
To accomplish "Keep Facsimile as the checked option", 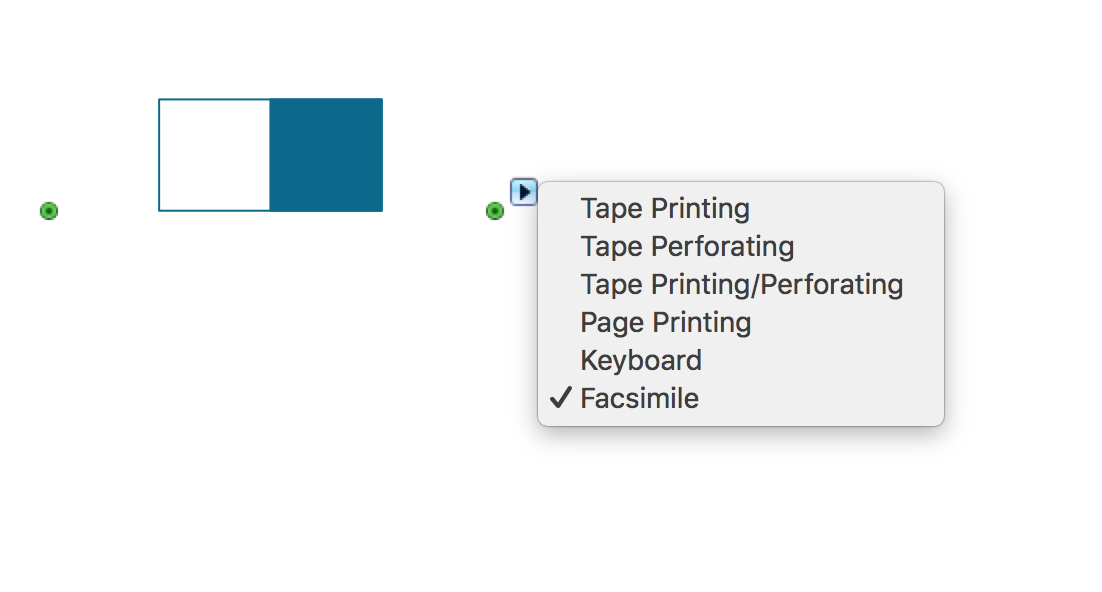I will (640, 399).
